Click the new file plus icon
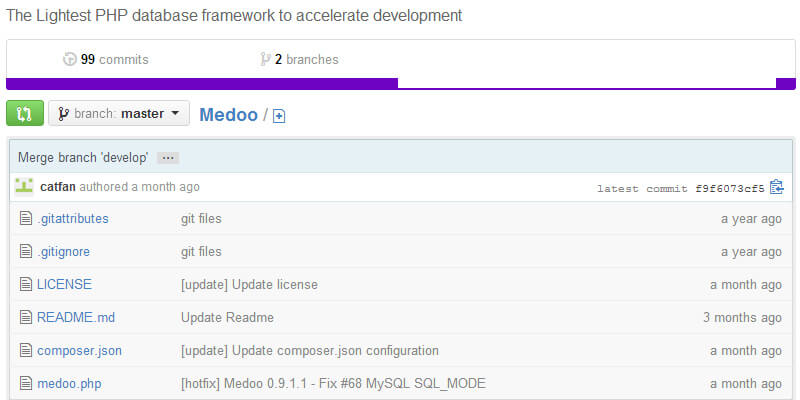 coord(279,116)
